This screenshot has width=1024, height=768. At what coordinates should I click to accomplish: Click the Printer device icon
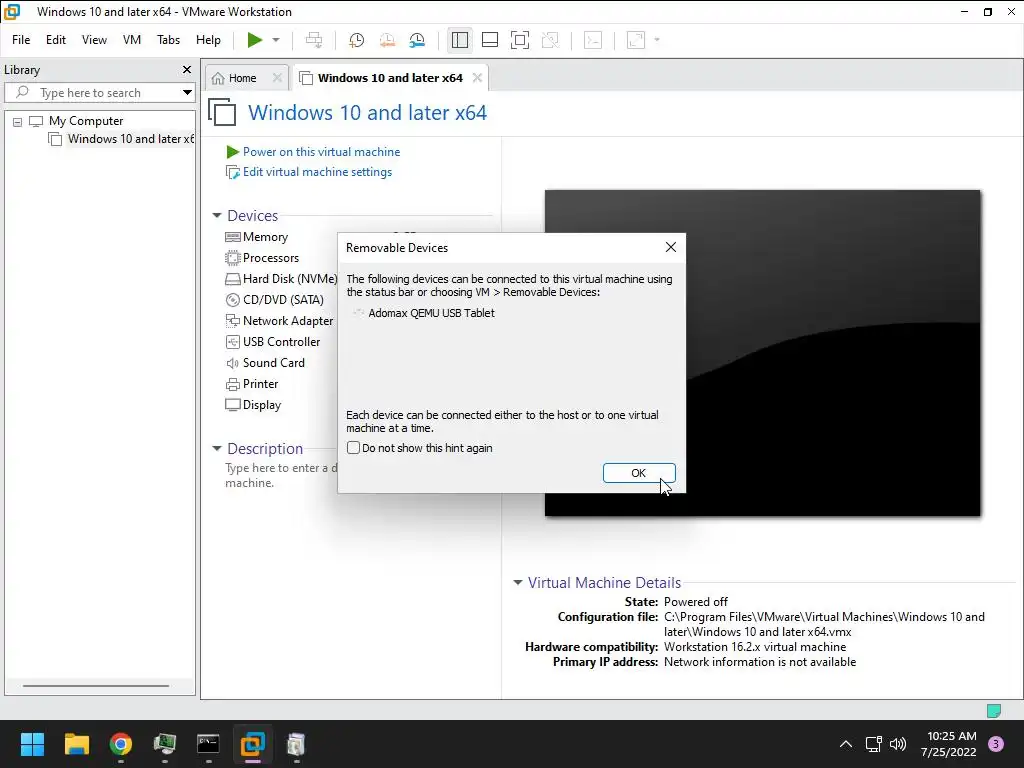click(232, 384)
